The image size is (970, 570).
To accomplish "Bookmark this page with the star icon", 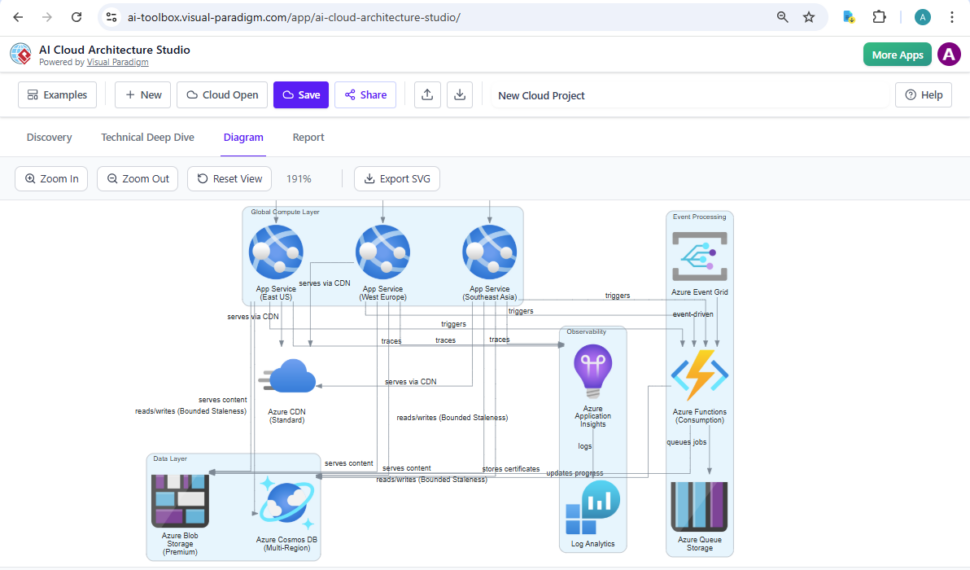I will click(x=809, y=17).
